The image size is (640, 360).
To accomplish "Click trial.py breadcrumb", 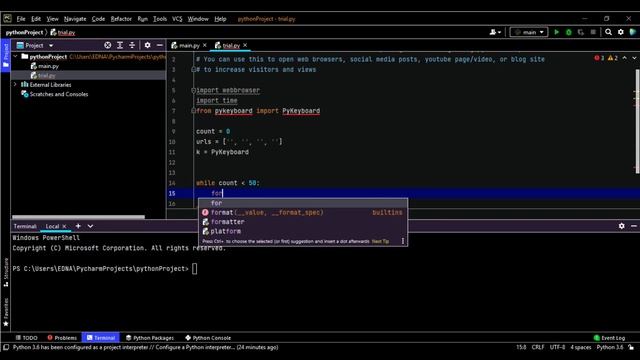I will click(x=63, y=32).
